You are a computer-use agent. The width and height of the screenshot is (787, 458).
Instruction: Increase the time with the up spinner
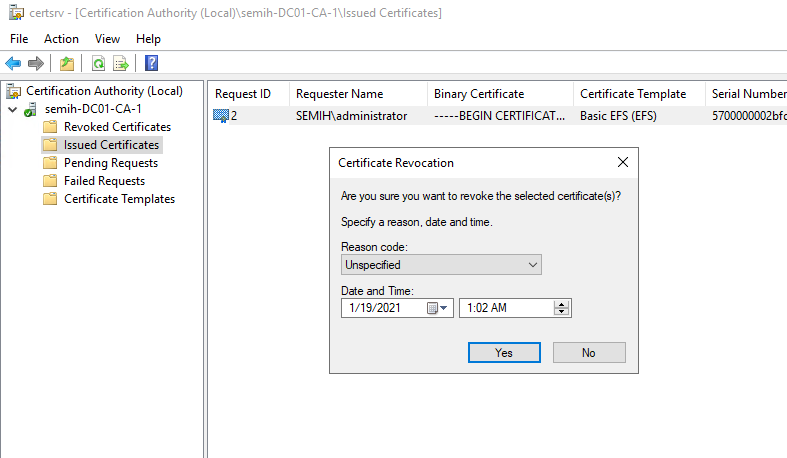tap(562, 304)
